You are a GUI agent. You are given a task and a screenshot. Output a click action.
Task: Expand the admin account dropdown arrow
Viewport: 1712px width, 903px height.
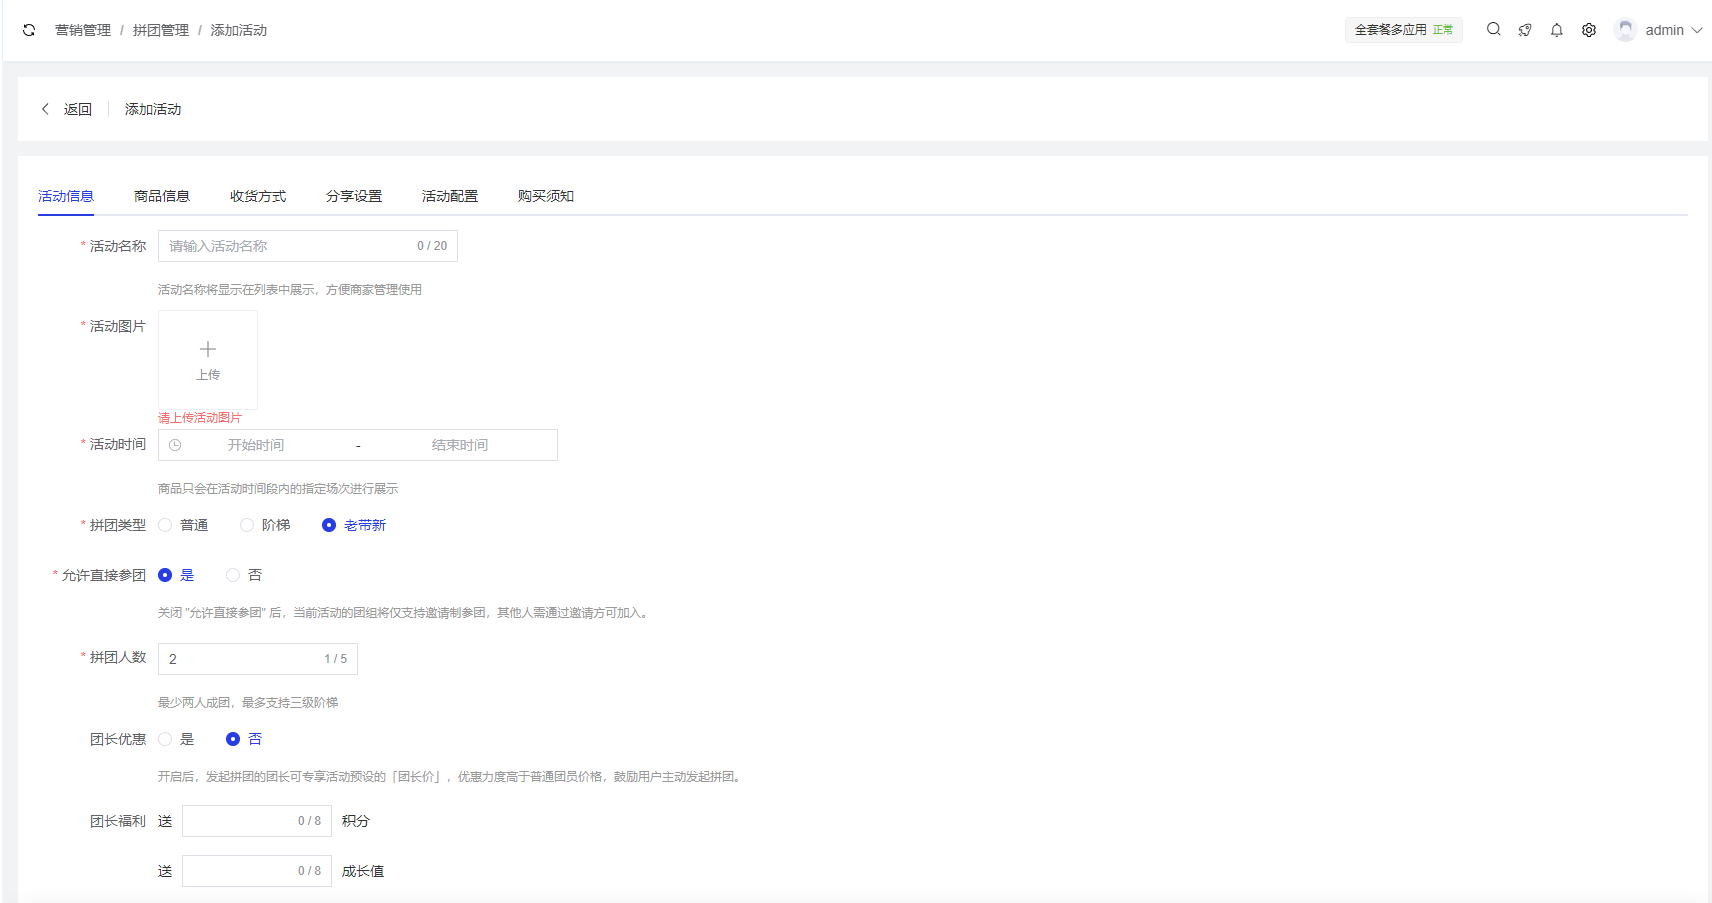(x=1697, y=30)
